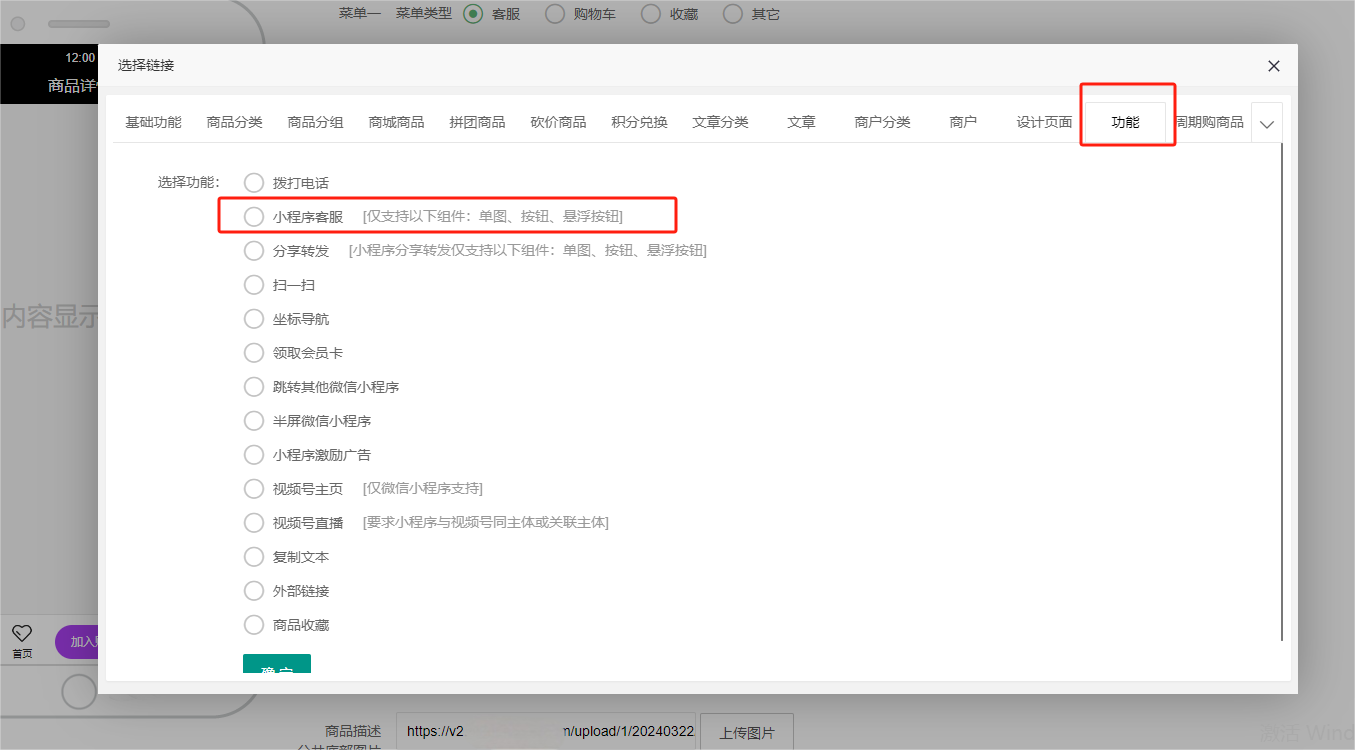Screen dimensions: 1355x750
Task: Open the 商城商品 tab
Action: tap(396, 123)
